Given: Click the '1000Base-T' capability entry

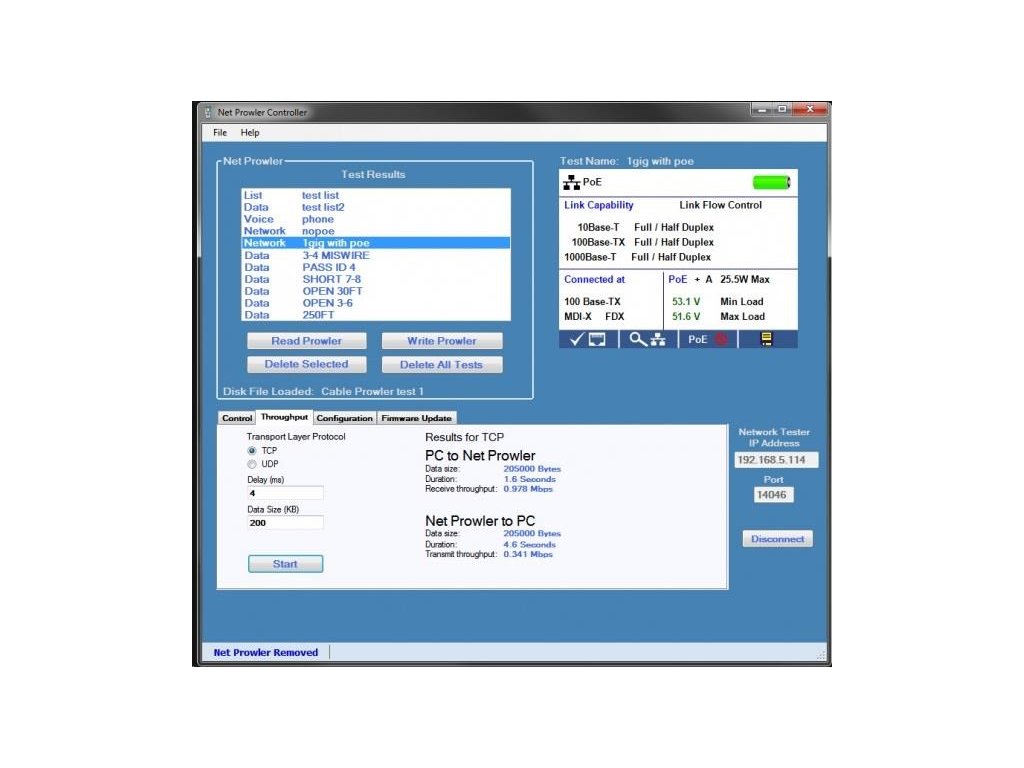Looking at the screenshot, I should (590, 257).
